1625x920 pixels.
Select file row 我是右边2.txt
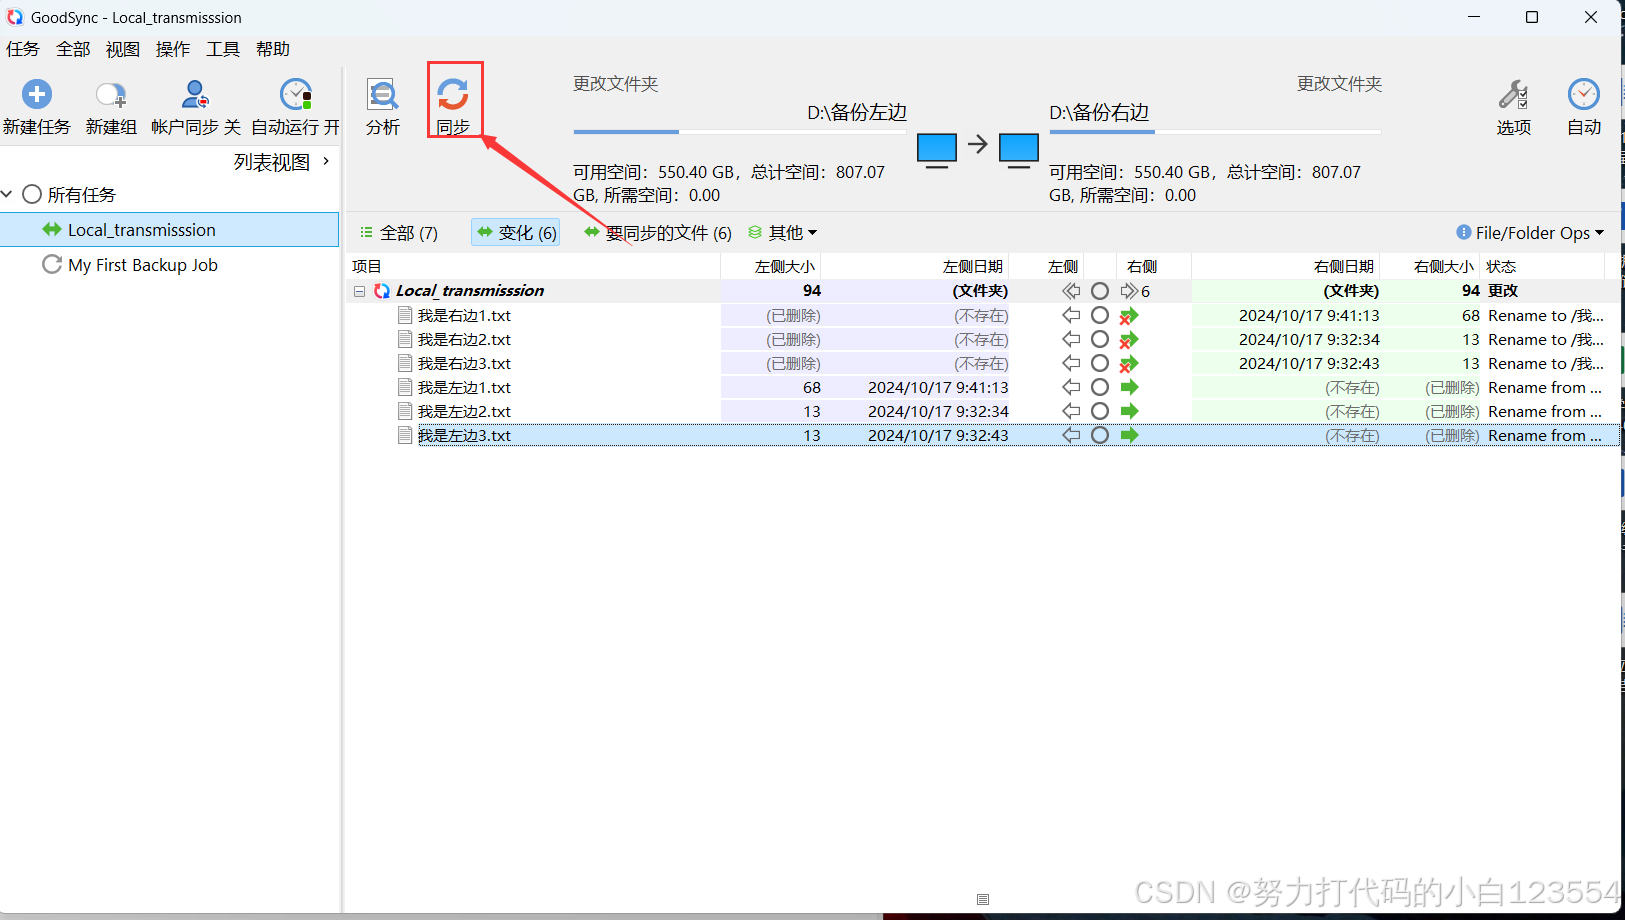(x=982, y=339)
